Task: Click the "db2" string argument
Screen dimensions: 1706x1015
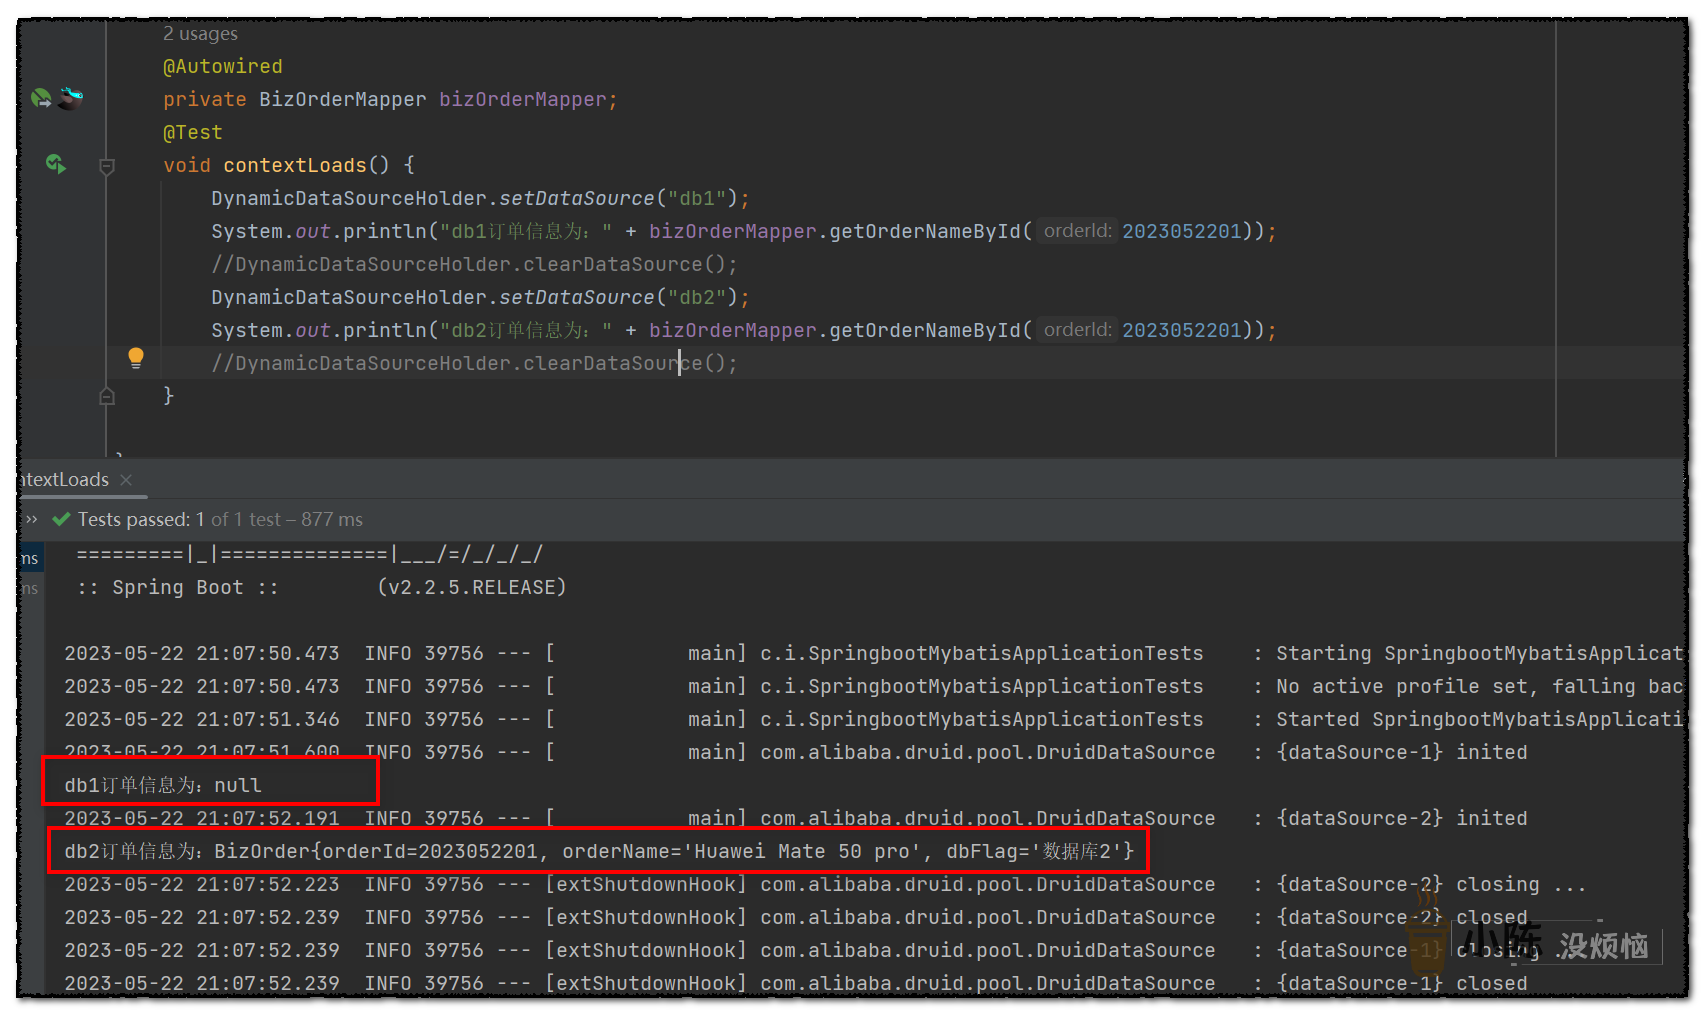Action: pyautogui.click(x=697, y=297)
